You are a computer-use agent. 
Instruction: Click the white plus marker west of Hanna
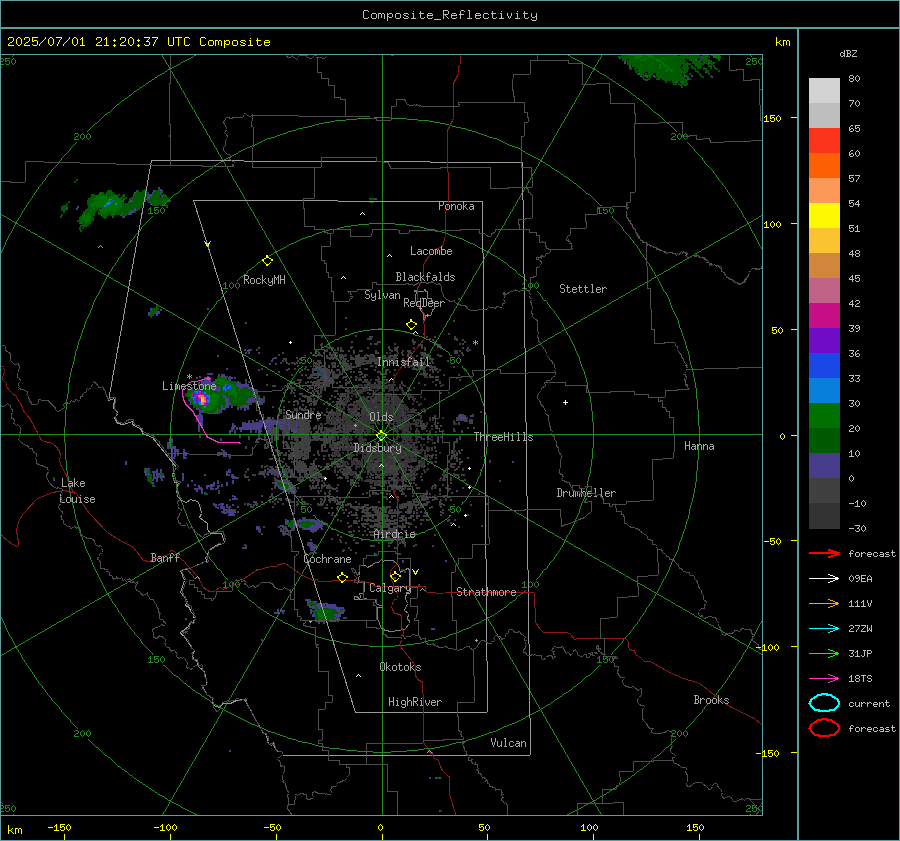pyautogui.click(x=565, y=402)
